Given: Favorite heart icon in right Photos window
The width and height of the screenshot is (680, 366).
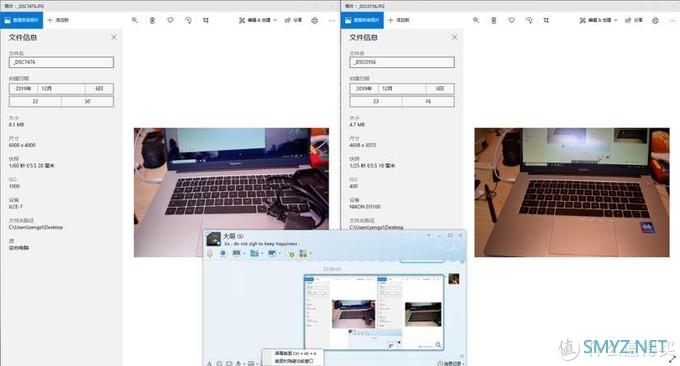Looking at the screenshot, I should tap(511, 20).
